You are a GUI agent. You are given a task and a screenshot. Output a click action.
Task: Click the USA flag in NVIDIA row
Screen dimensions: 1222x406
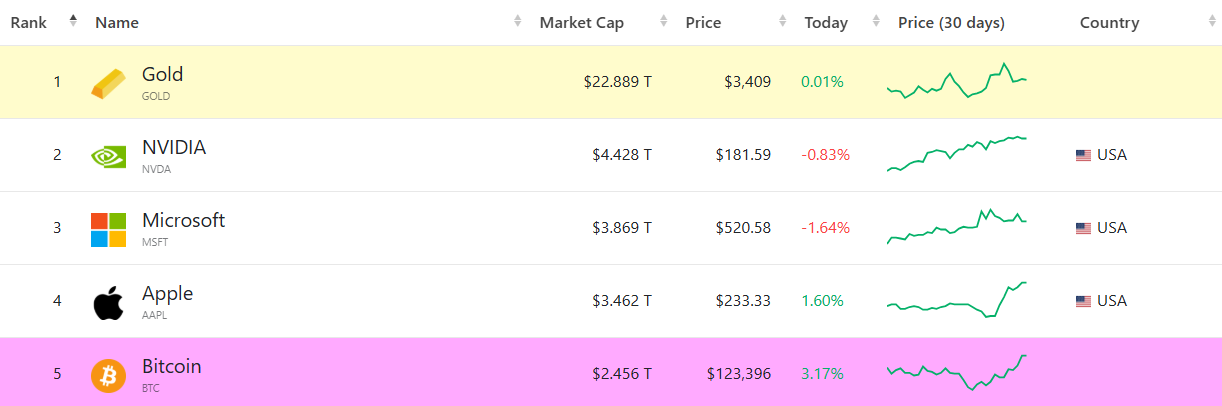(x=1083, y=155)
